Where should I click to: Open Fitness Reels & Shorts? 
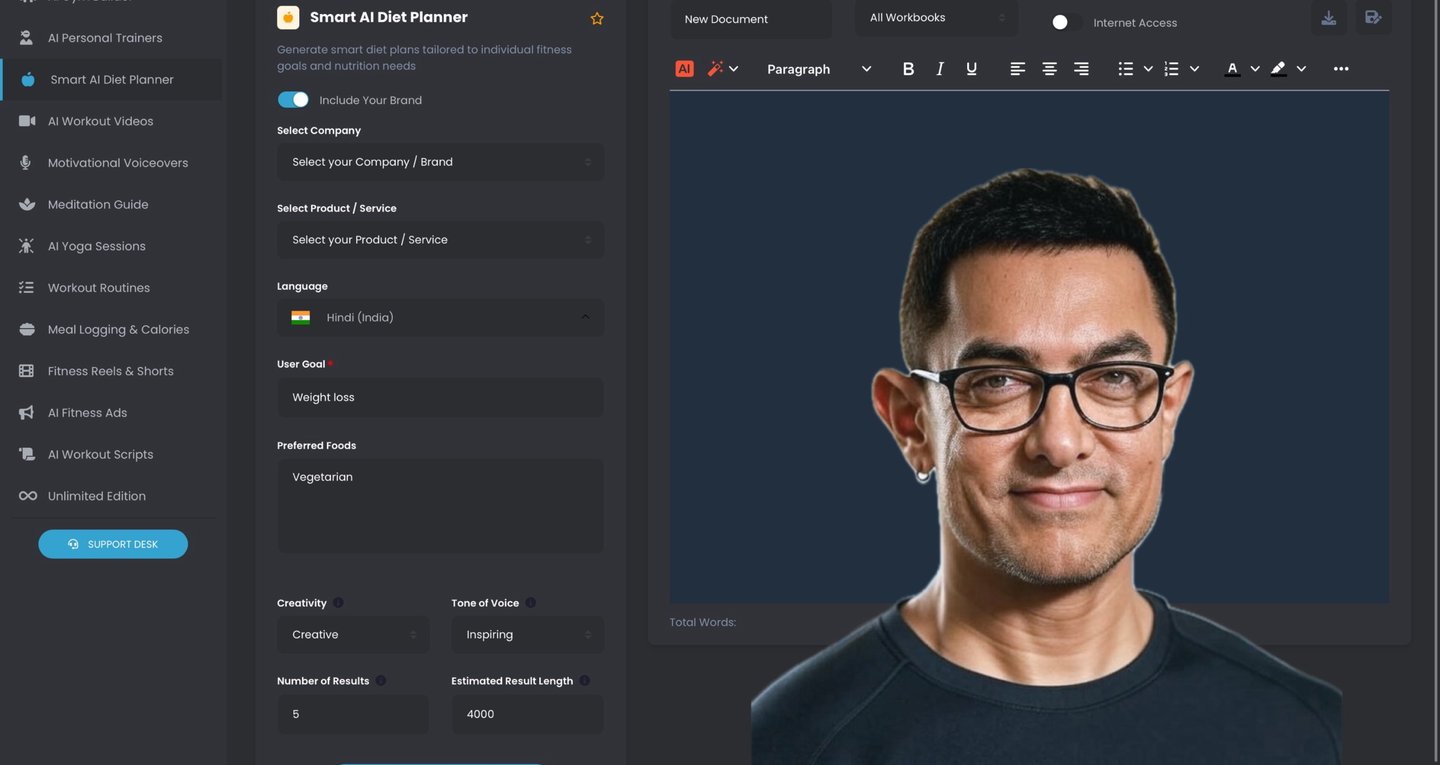(112, 371)
